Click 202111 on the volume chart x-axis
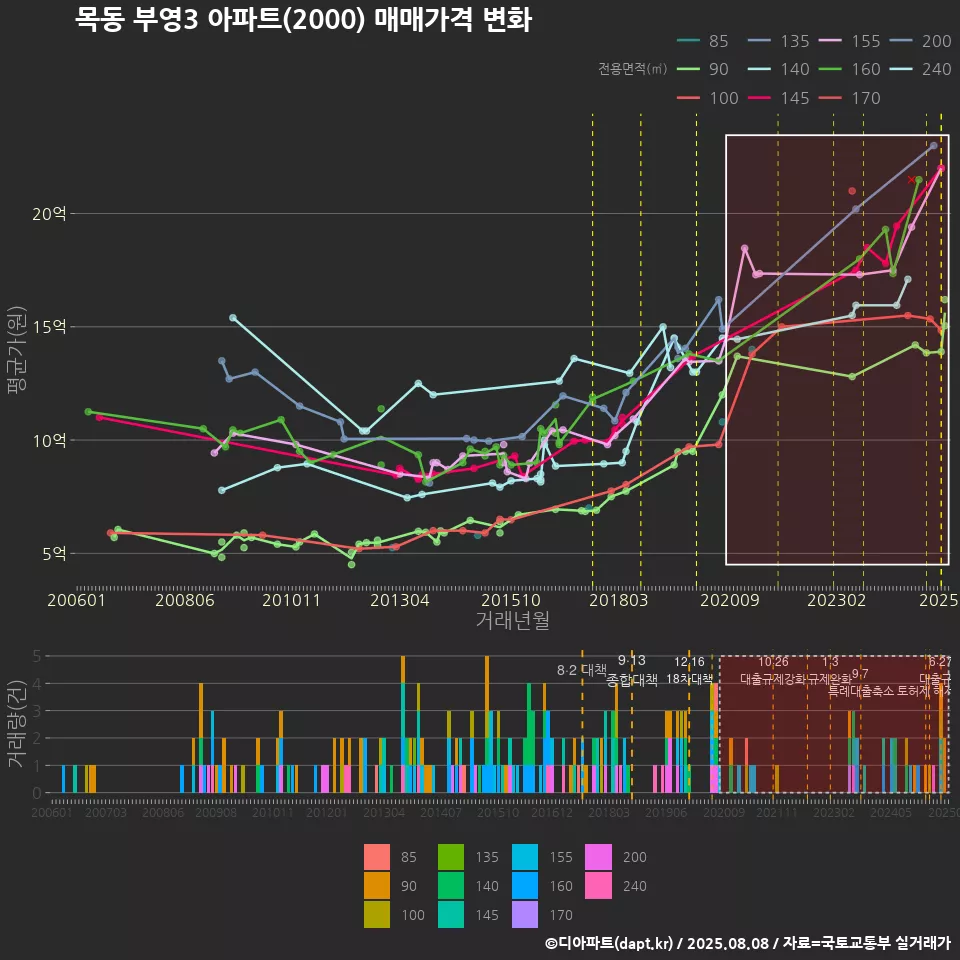This screenshot has width=960, height=960. point(777,812)
